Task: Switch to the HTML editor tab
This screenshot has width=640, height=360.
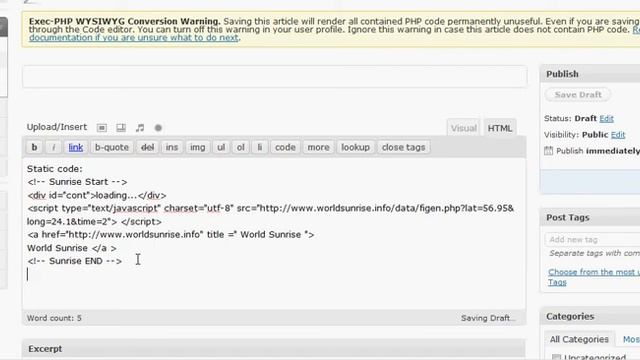Action: 500,128
